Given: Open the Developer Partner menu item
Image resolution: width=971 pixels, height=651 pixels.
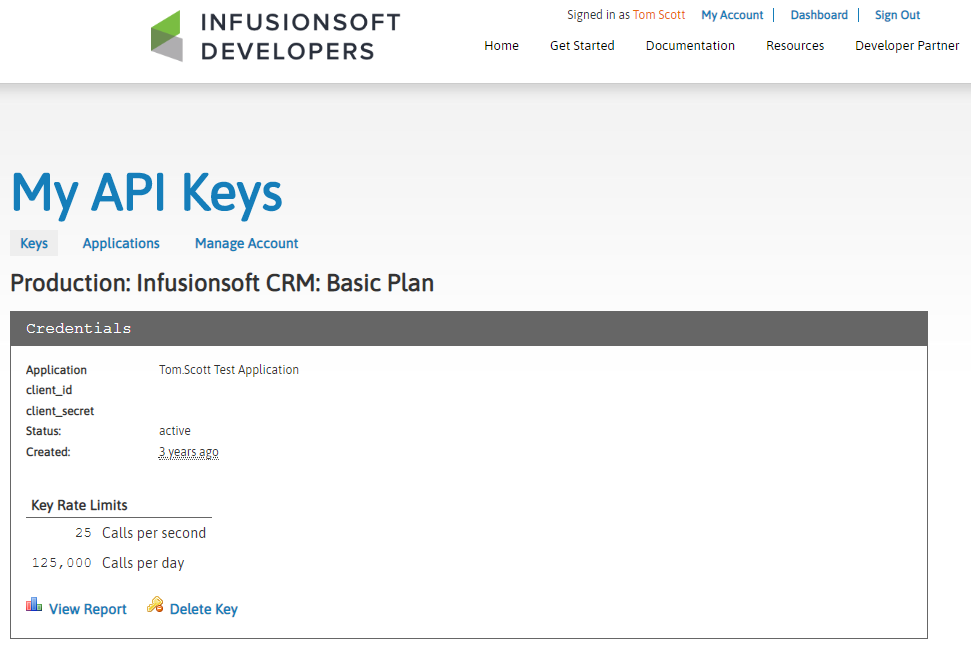Looking at the screenshot, I should tap(907, 45).
